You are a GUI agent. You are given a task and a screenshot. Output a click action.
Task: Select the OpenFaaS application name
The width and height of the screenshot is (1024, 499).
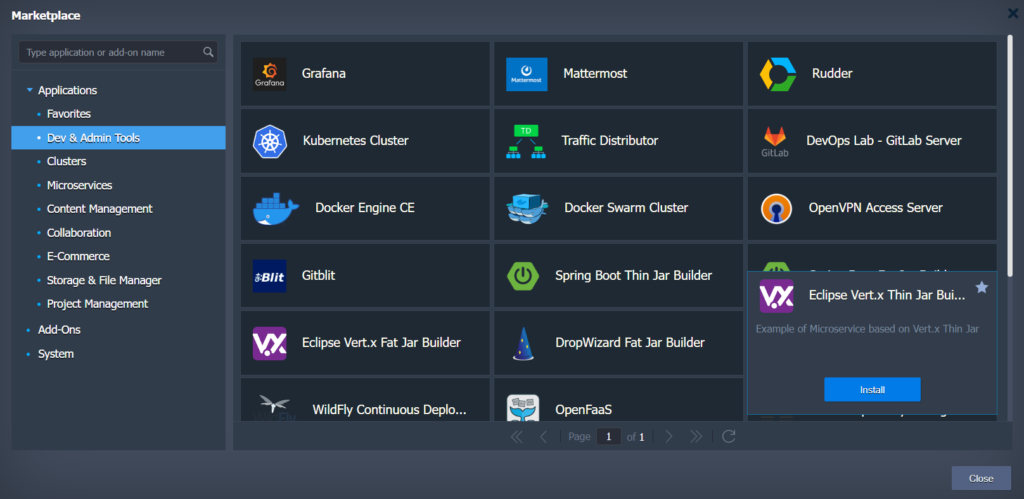click(x=584, y=410)
